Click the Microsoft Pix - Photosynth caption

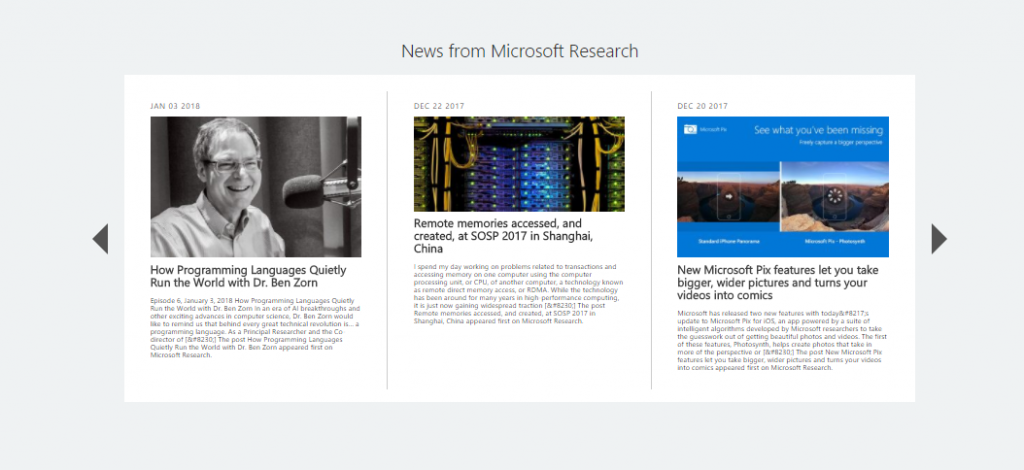coord(834,243)
